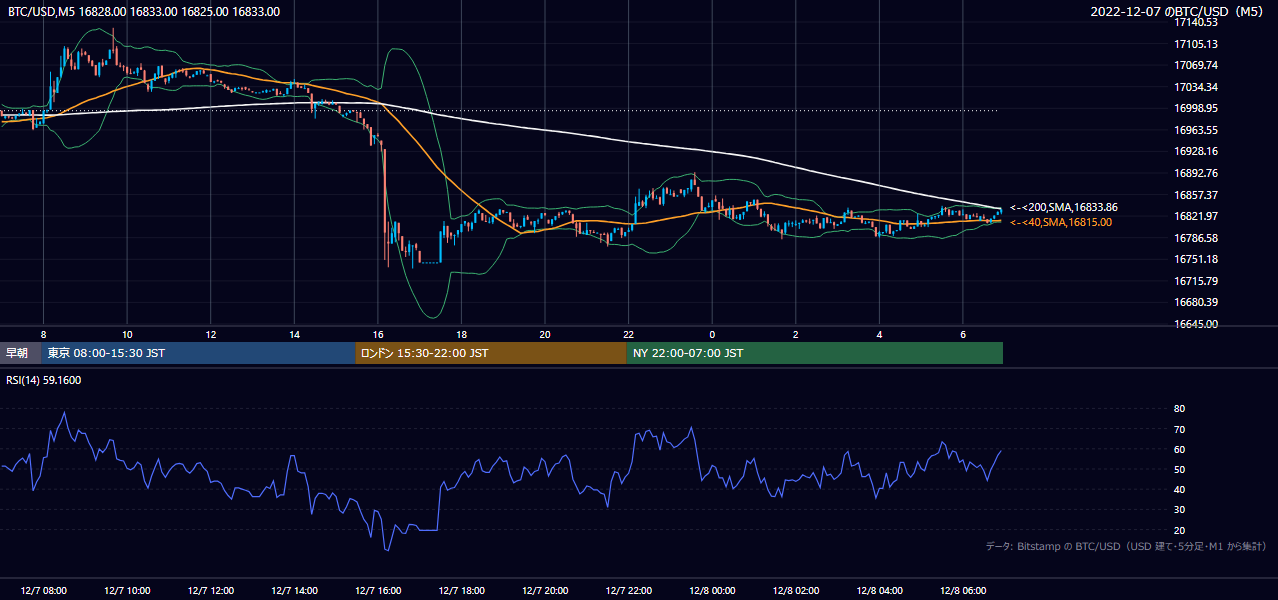Click the 12/7 18:00 date label
This screenshot has height=600, width=1278.
tap(461, 590)
